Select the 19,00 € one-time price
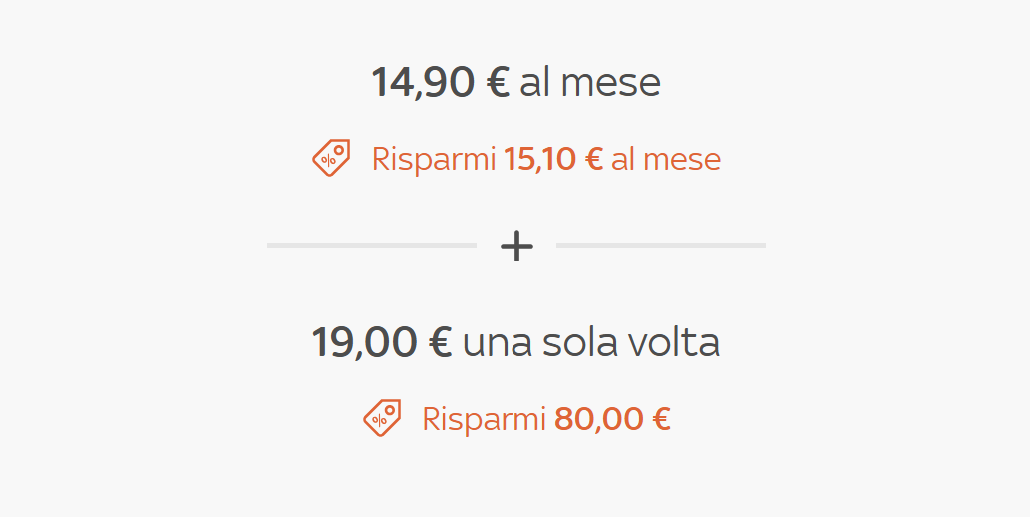This screenshot has width=1030, height=517. click(x=382, y=342)
